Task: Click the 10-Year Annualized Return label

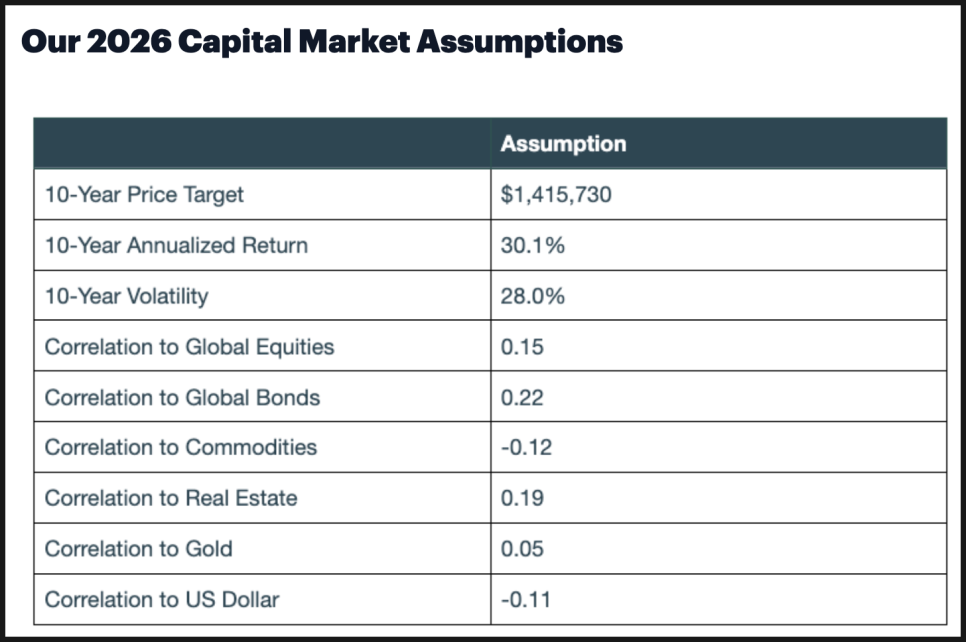Action: pyautogui.click(x=176, y=245)
